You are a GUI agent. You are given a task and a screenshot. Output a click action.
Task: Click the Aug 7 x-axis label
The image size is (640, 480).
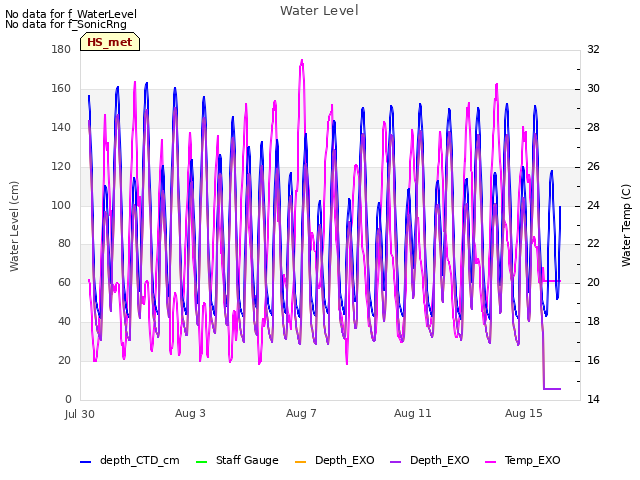(x=301, y=413)
